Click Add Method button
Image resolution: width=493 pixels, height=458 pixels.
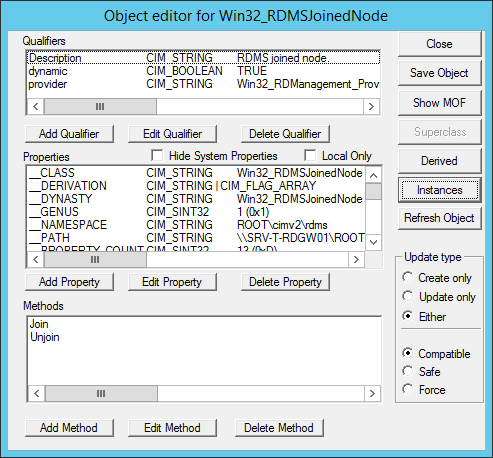[x=69, y=428]
